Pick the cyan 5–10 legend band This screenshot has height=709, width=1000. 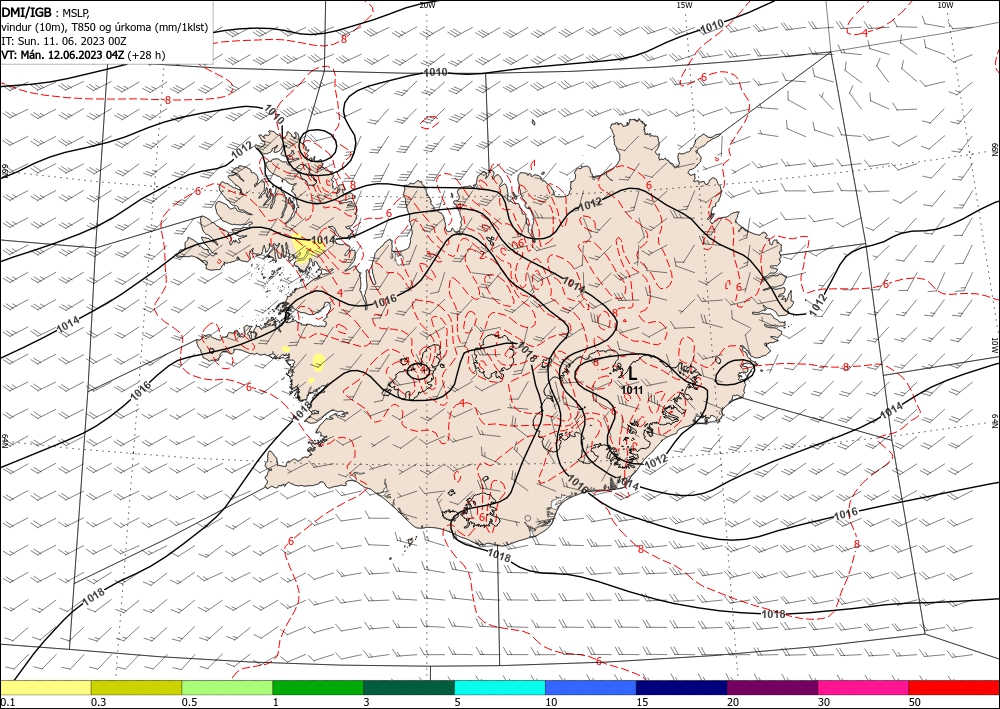coord(500,687)
